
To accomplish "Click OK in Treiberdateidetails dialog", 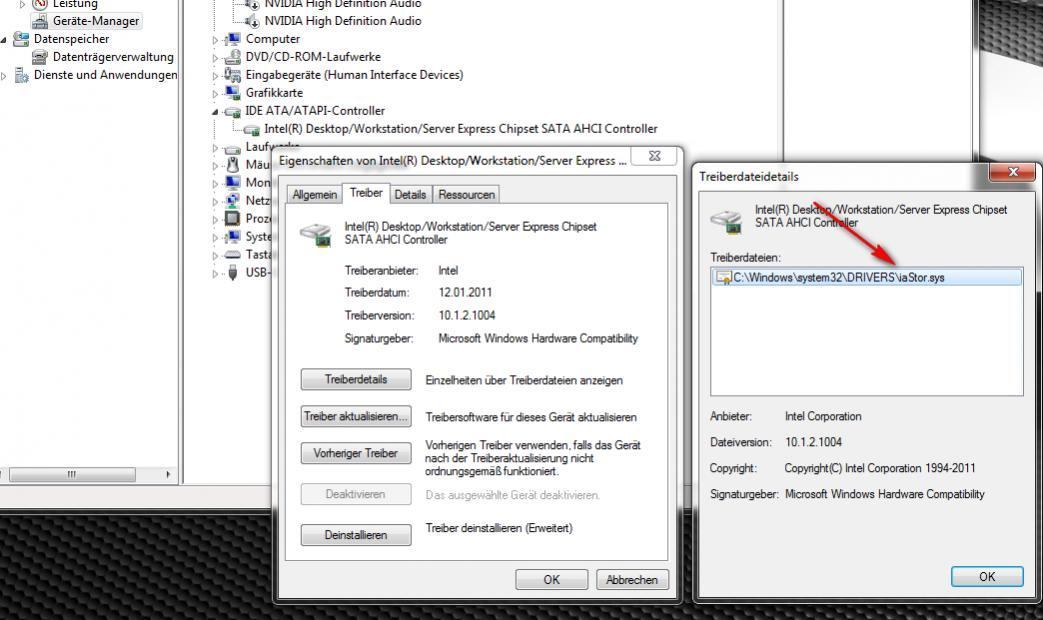I will (x=987, y=577).
